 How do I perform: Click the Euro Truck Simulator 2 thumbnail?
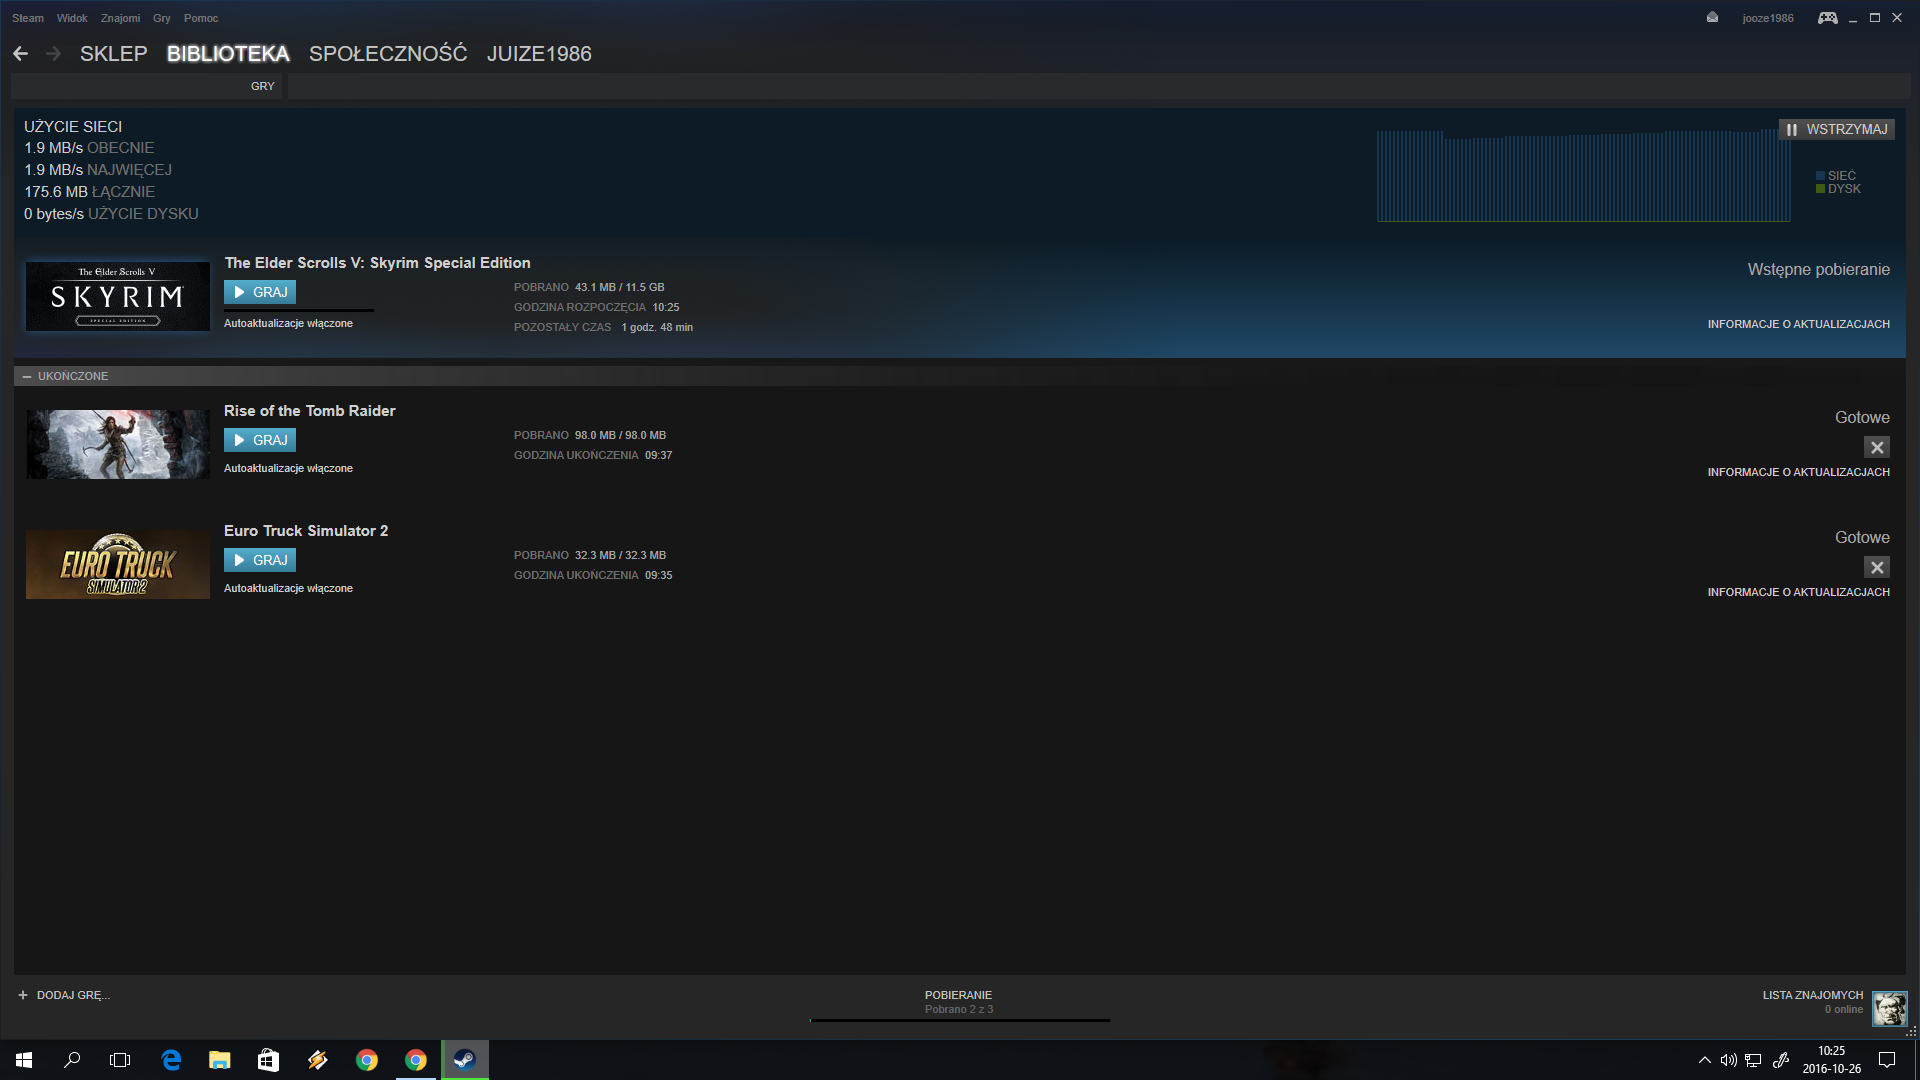(x=118, y=564)
